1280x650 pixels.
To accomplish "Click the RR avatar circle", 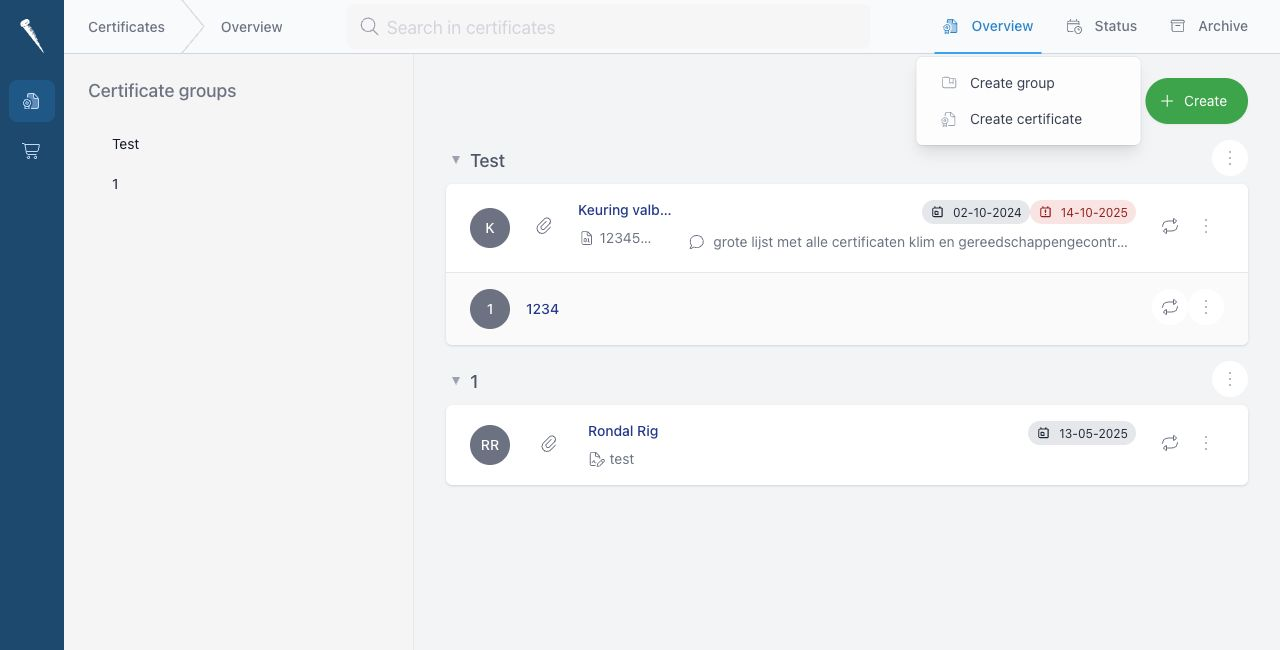I will pos(490,445).
